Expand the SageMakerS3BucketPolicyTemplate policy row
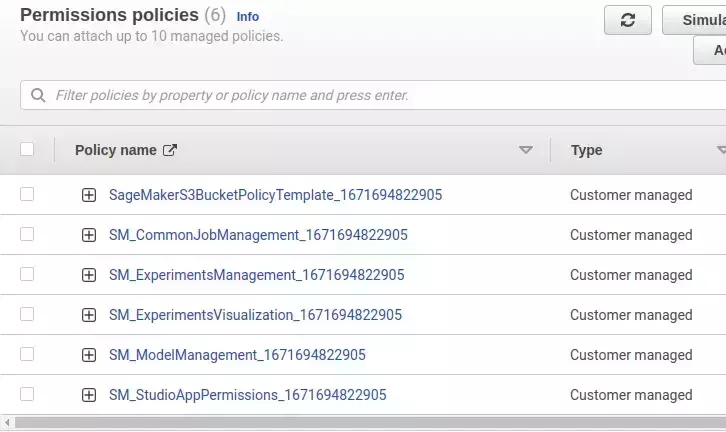Image resolution: width=726 pixels, height=432 pixels. point(89,195)
